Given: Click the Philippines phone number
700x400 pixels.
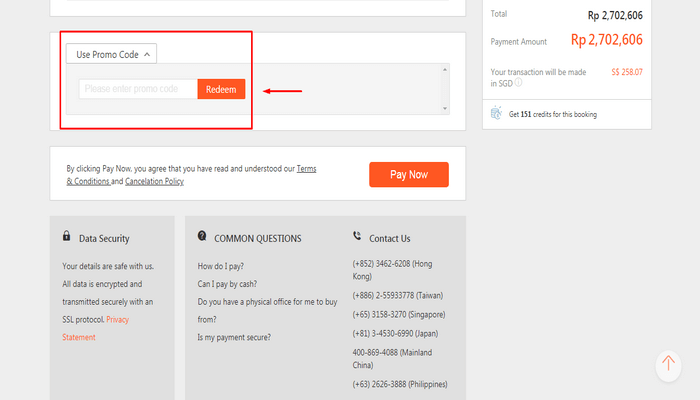Looking at the screenshot, I should coord(400,384).
